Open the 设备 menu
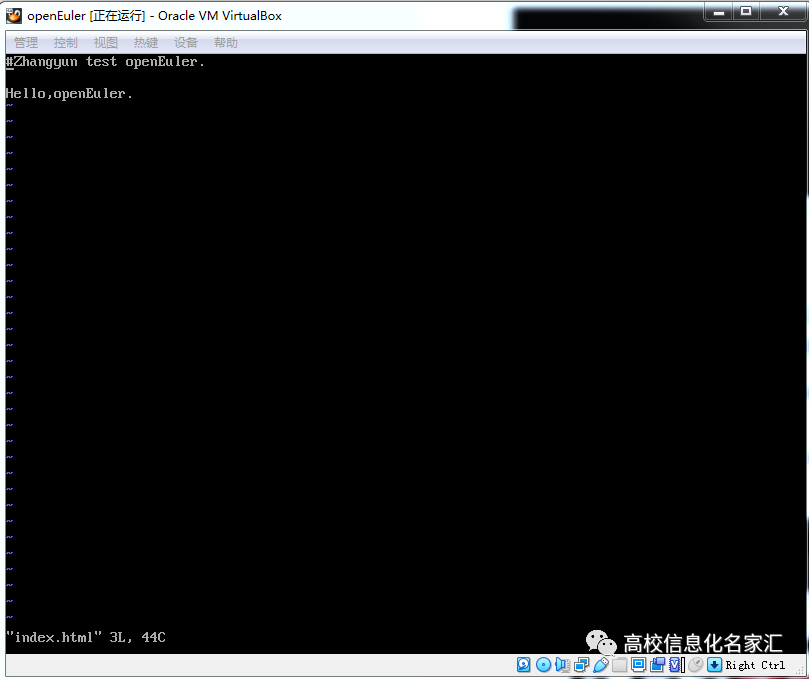Image resolution: width=809 pixels, height=679 pixels. click(x=185, y=42)
